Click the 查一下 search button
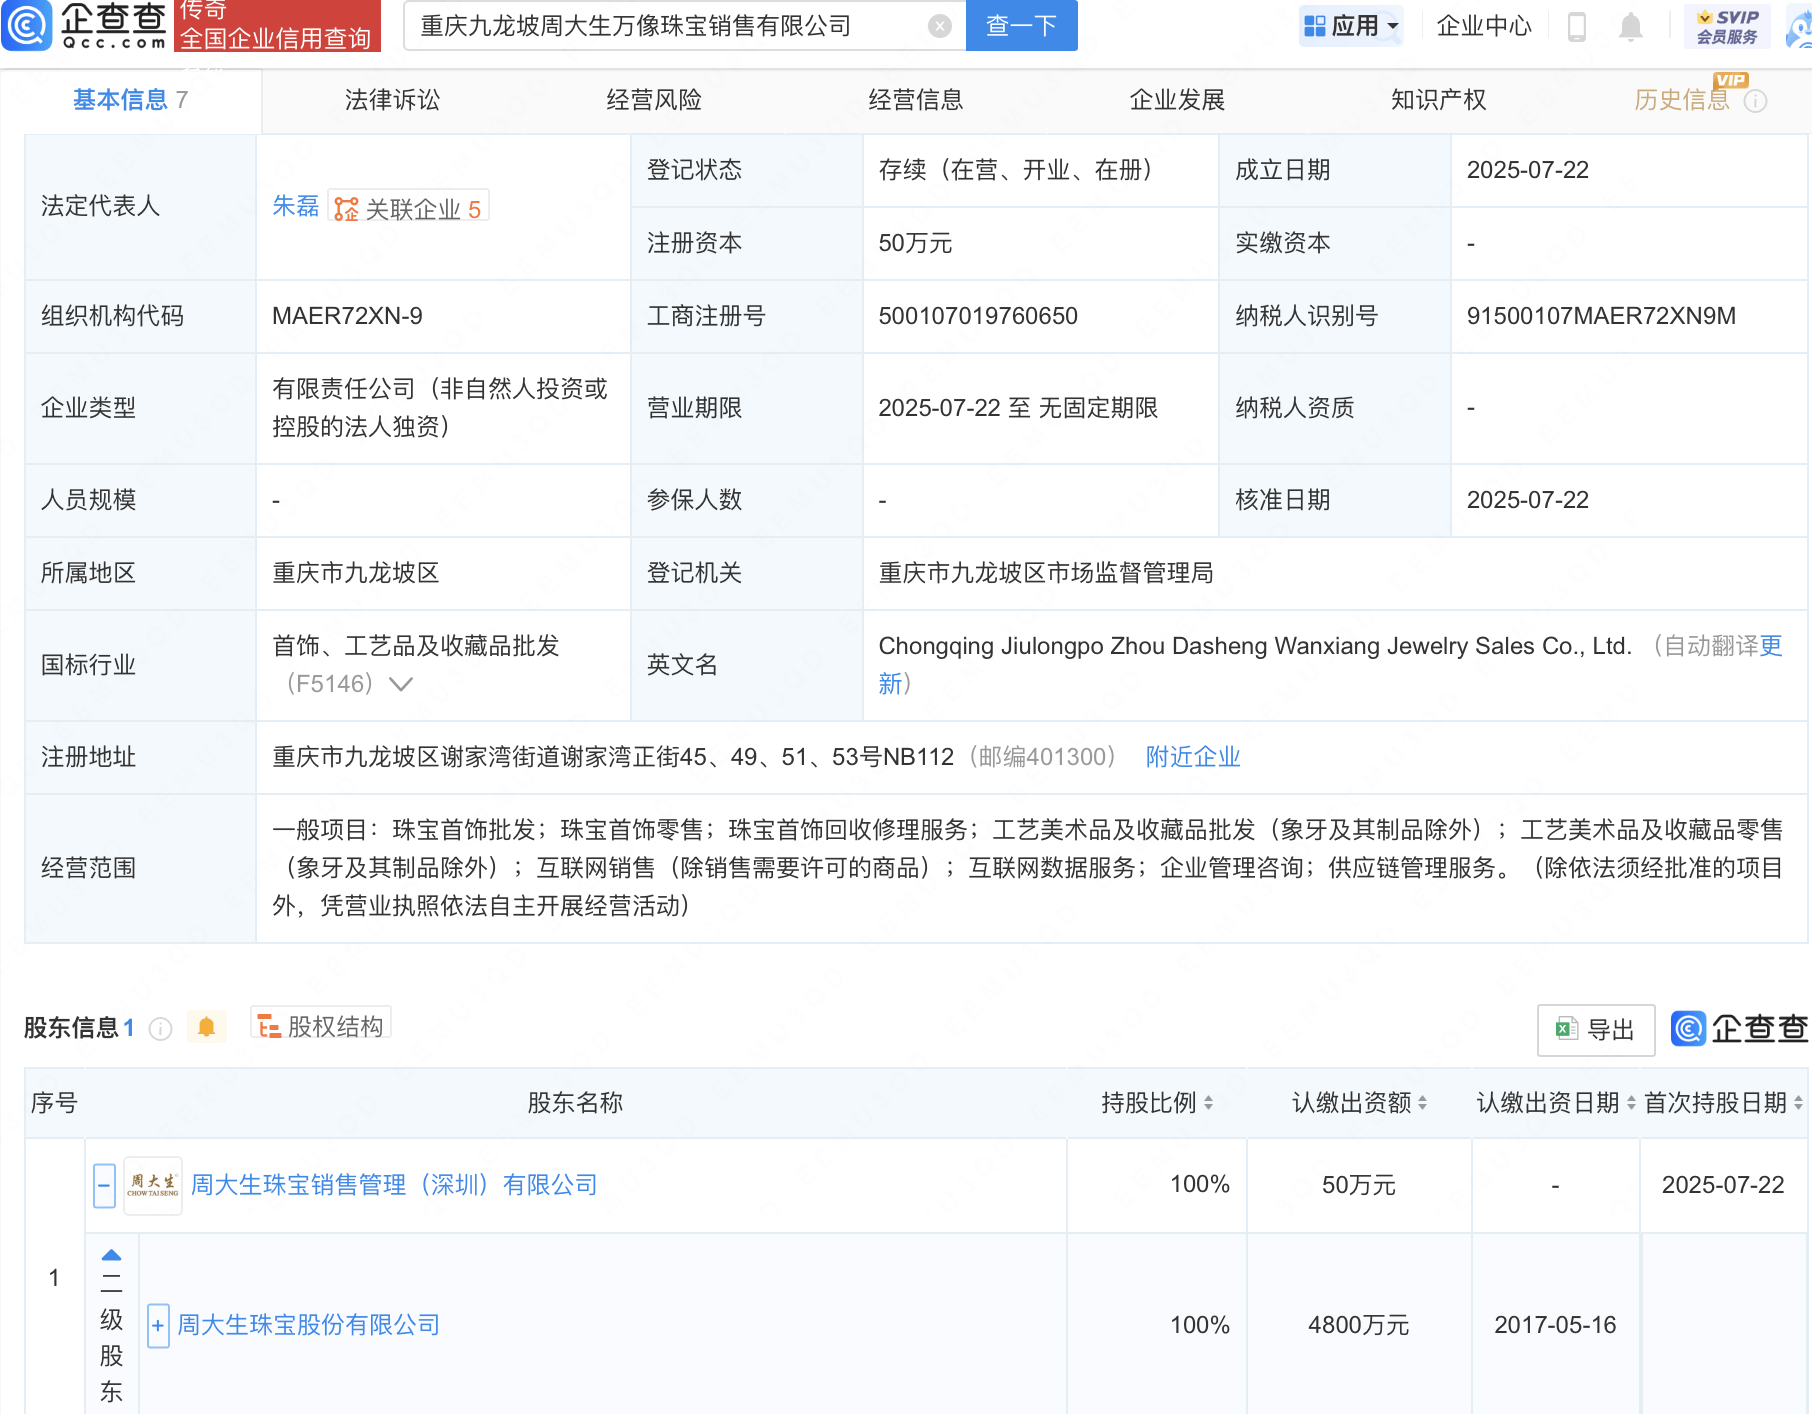The width and height of the screenshot is (1812, 1414). [1020, 26]
